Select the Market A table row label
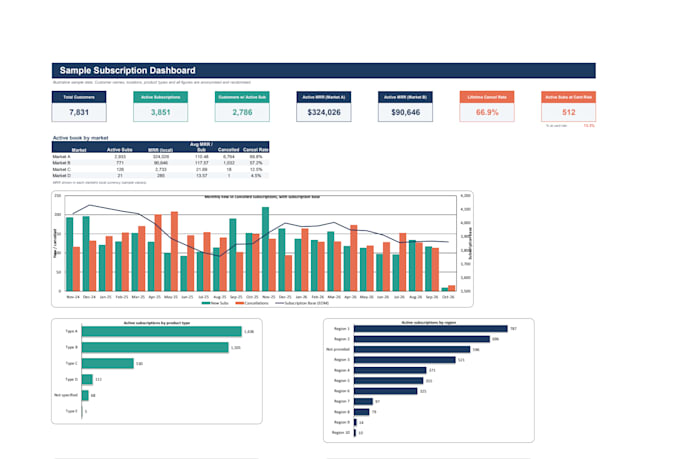Viewport: 680px width, 459px height. click(x=62, y=157)
